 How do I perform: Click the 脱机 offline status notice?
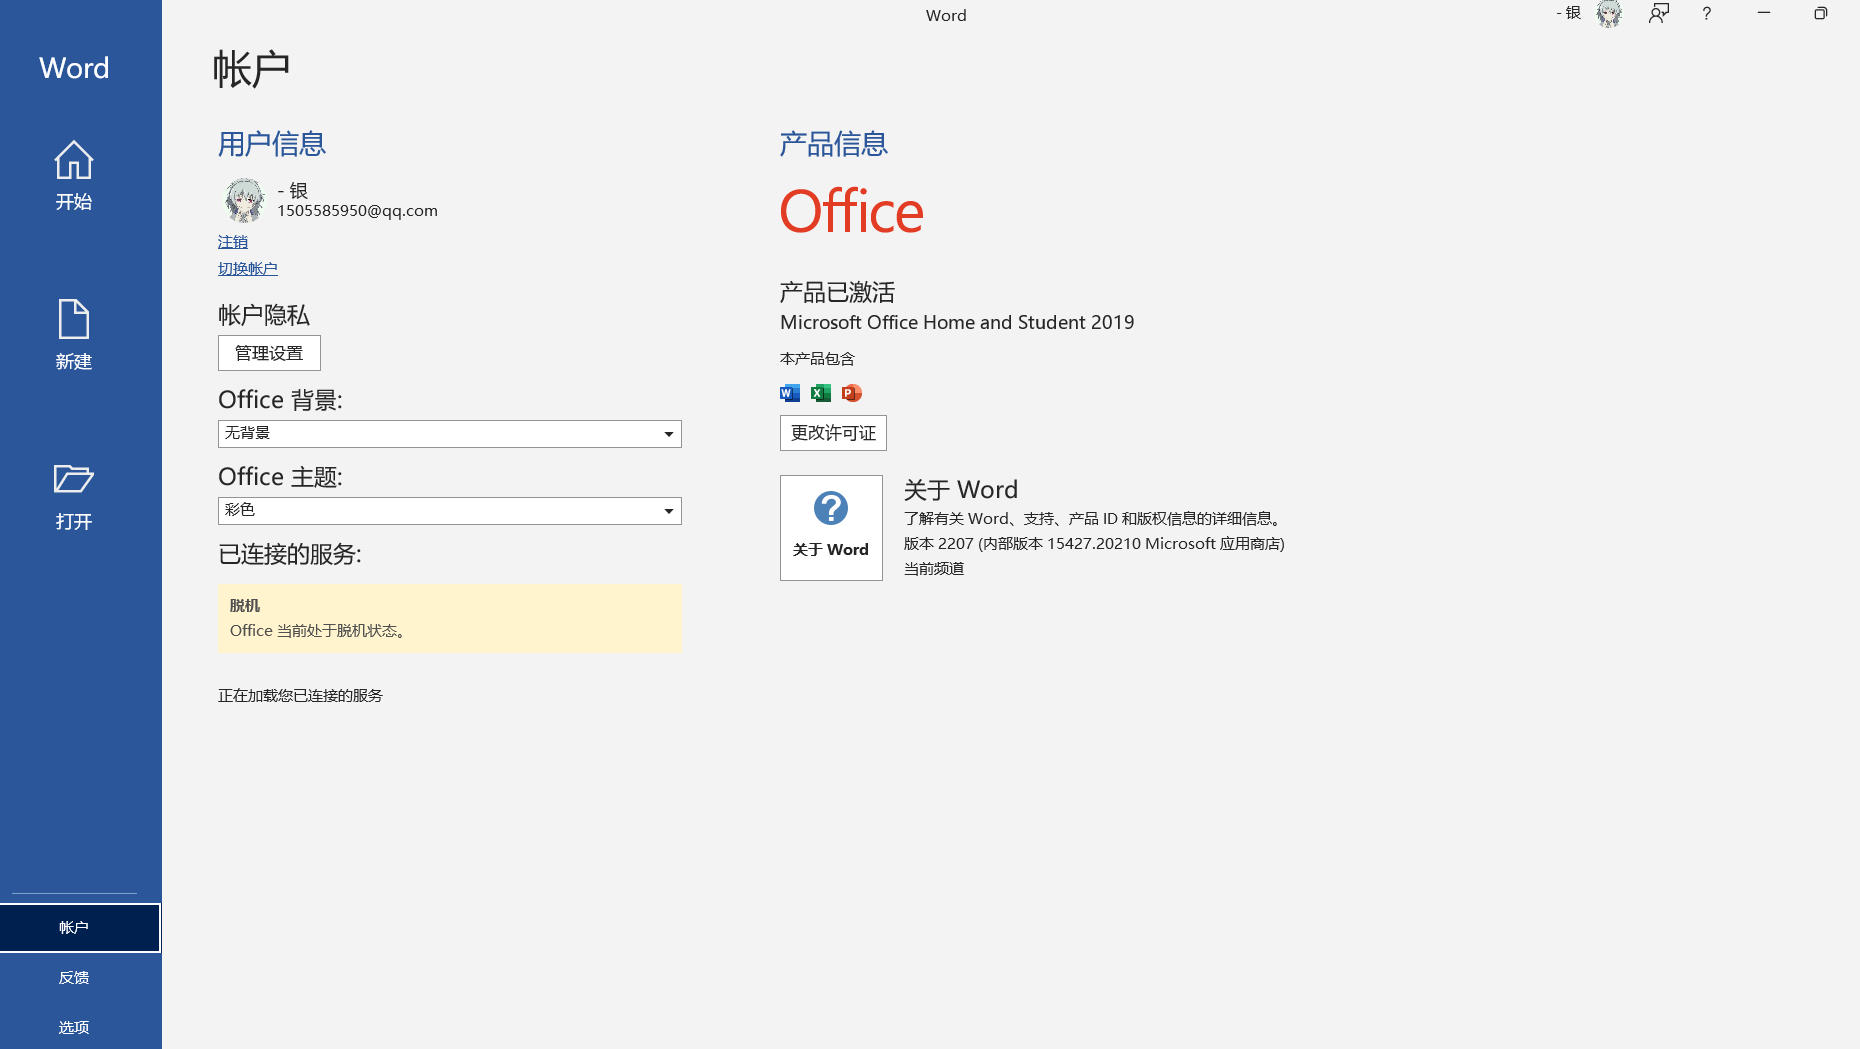450,618
